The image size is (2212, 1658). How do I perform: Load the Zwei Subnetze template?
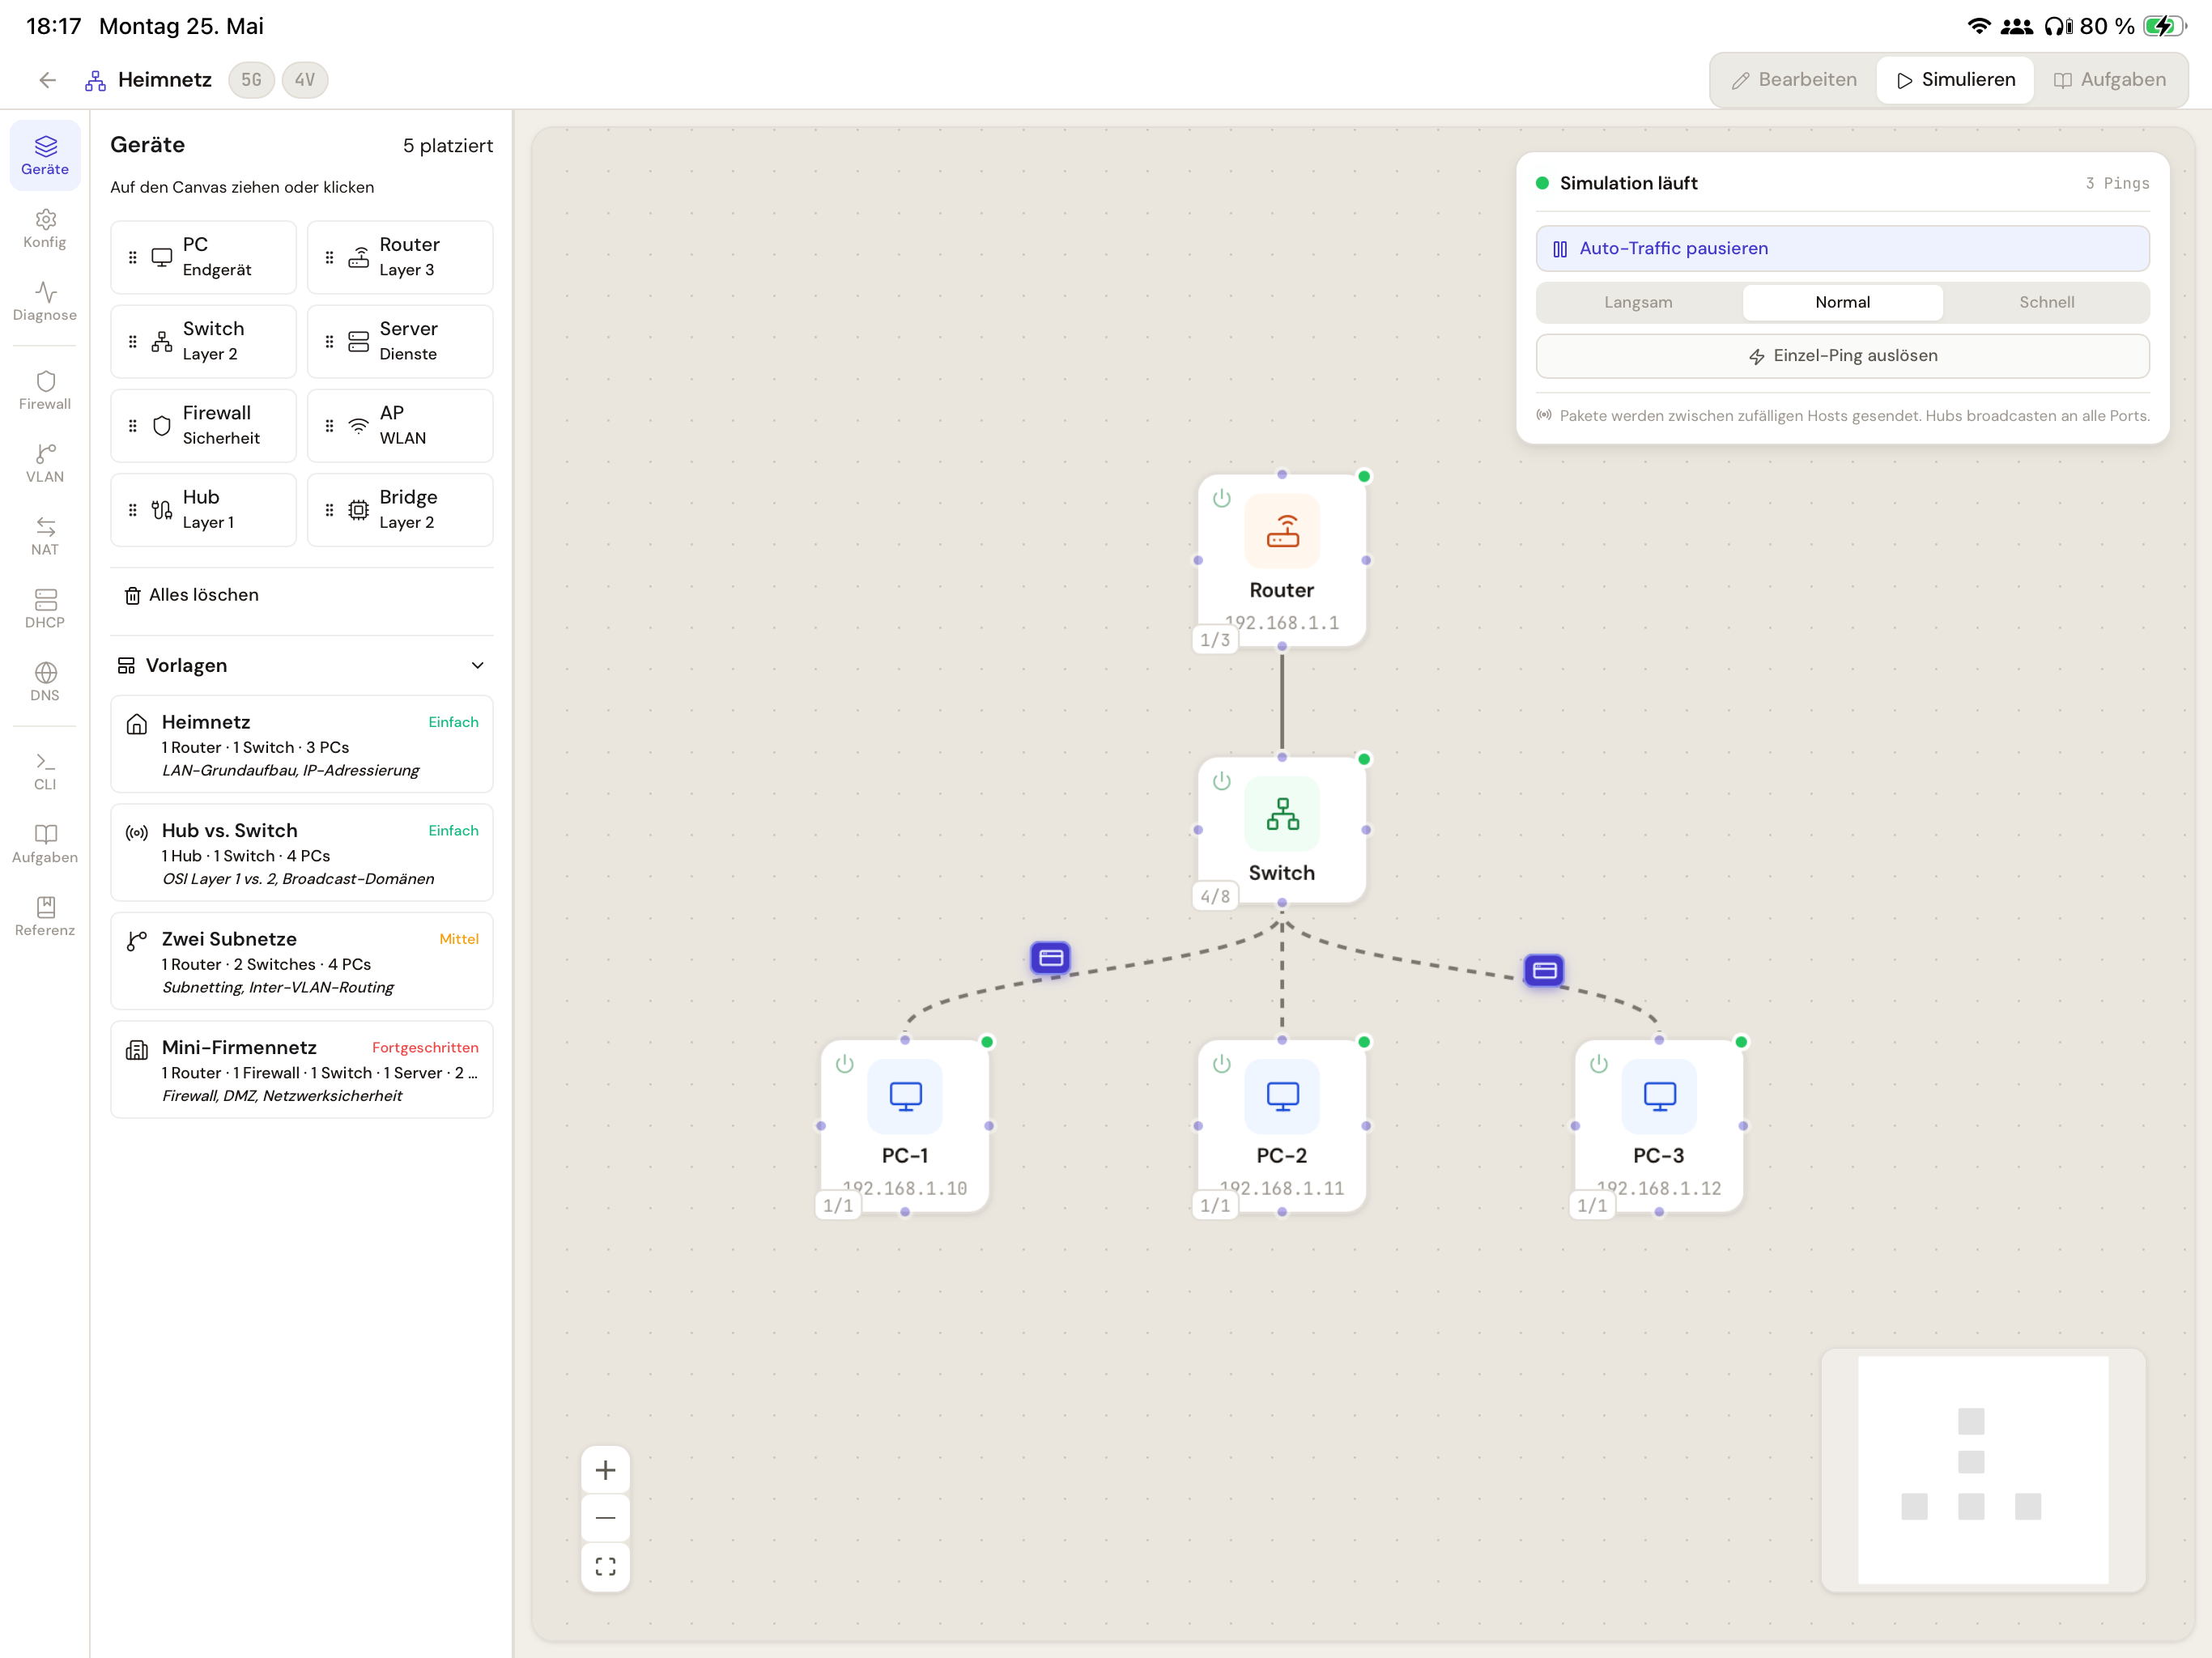click(301, 961)
